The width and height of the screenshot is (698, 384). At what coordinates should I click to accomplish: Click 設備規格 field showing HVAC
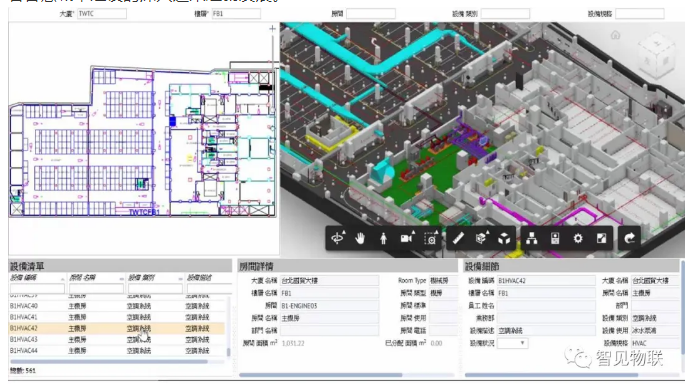pos(655,343)
